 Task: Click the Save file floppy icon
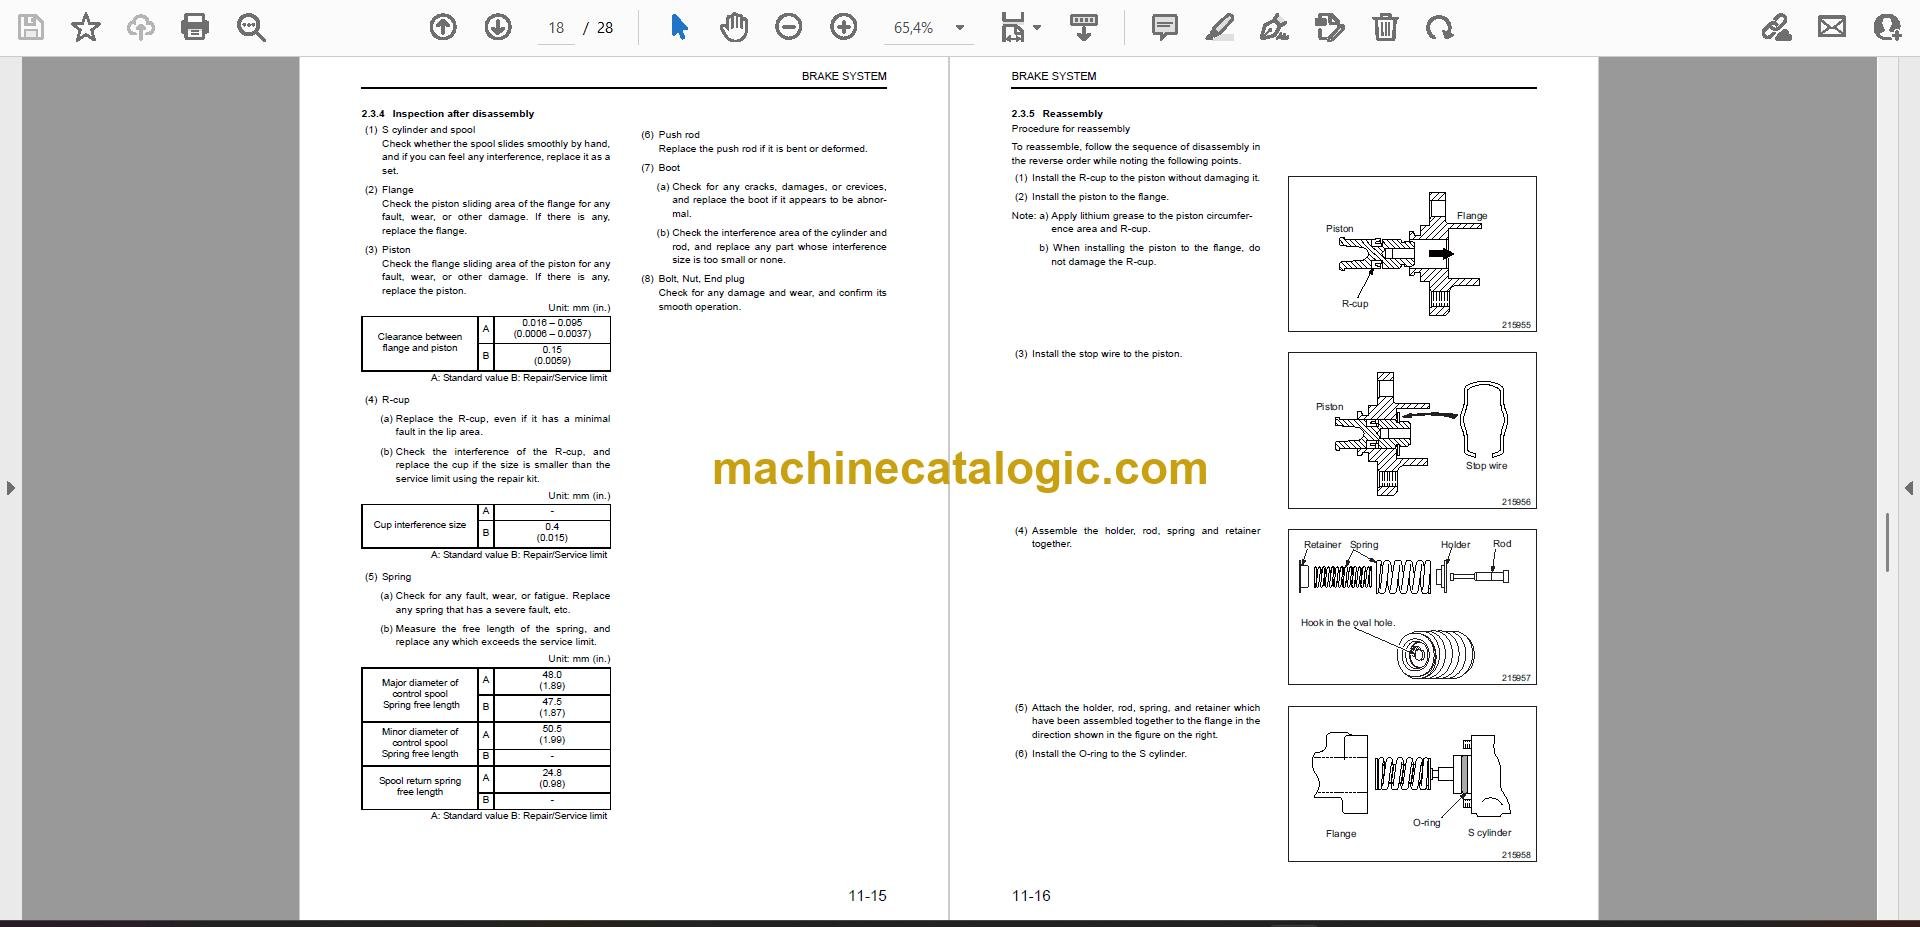point(31,28)
